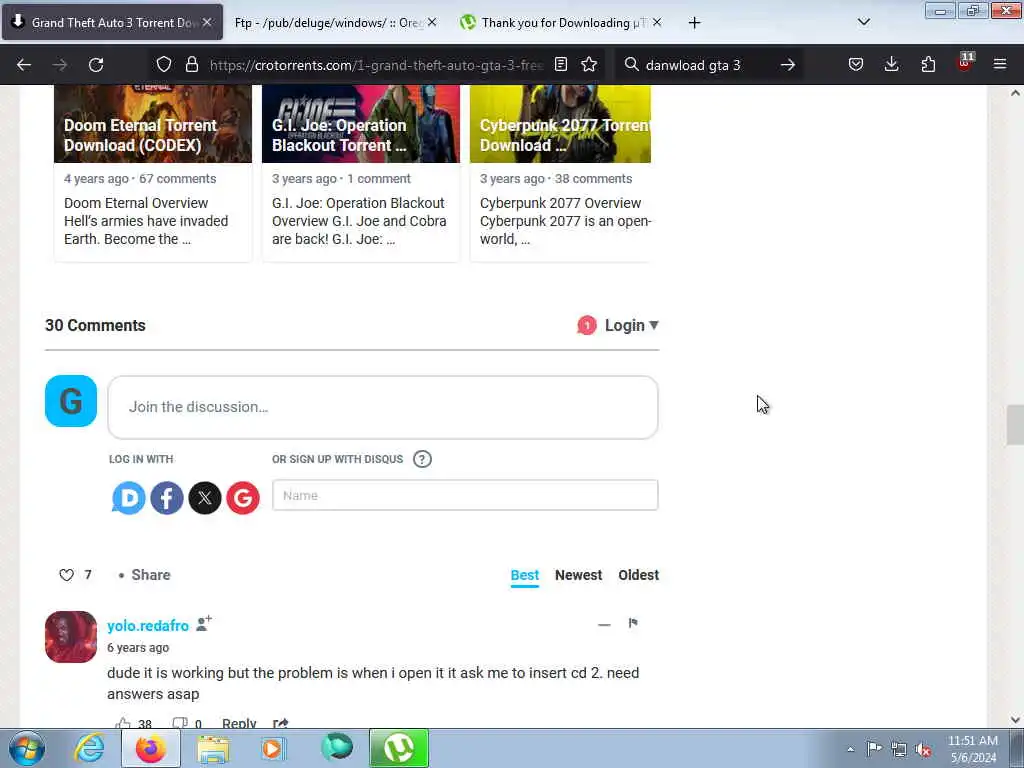This screenshot has width=1024, height=768.
Task: Open yolo.redafro's profile link
Action: 148,626
